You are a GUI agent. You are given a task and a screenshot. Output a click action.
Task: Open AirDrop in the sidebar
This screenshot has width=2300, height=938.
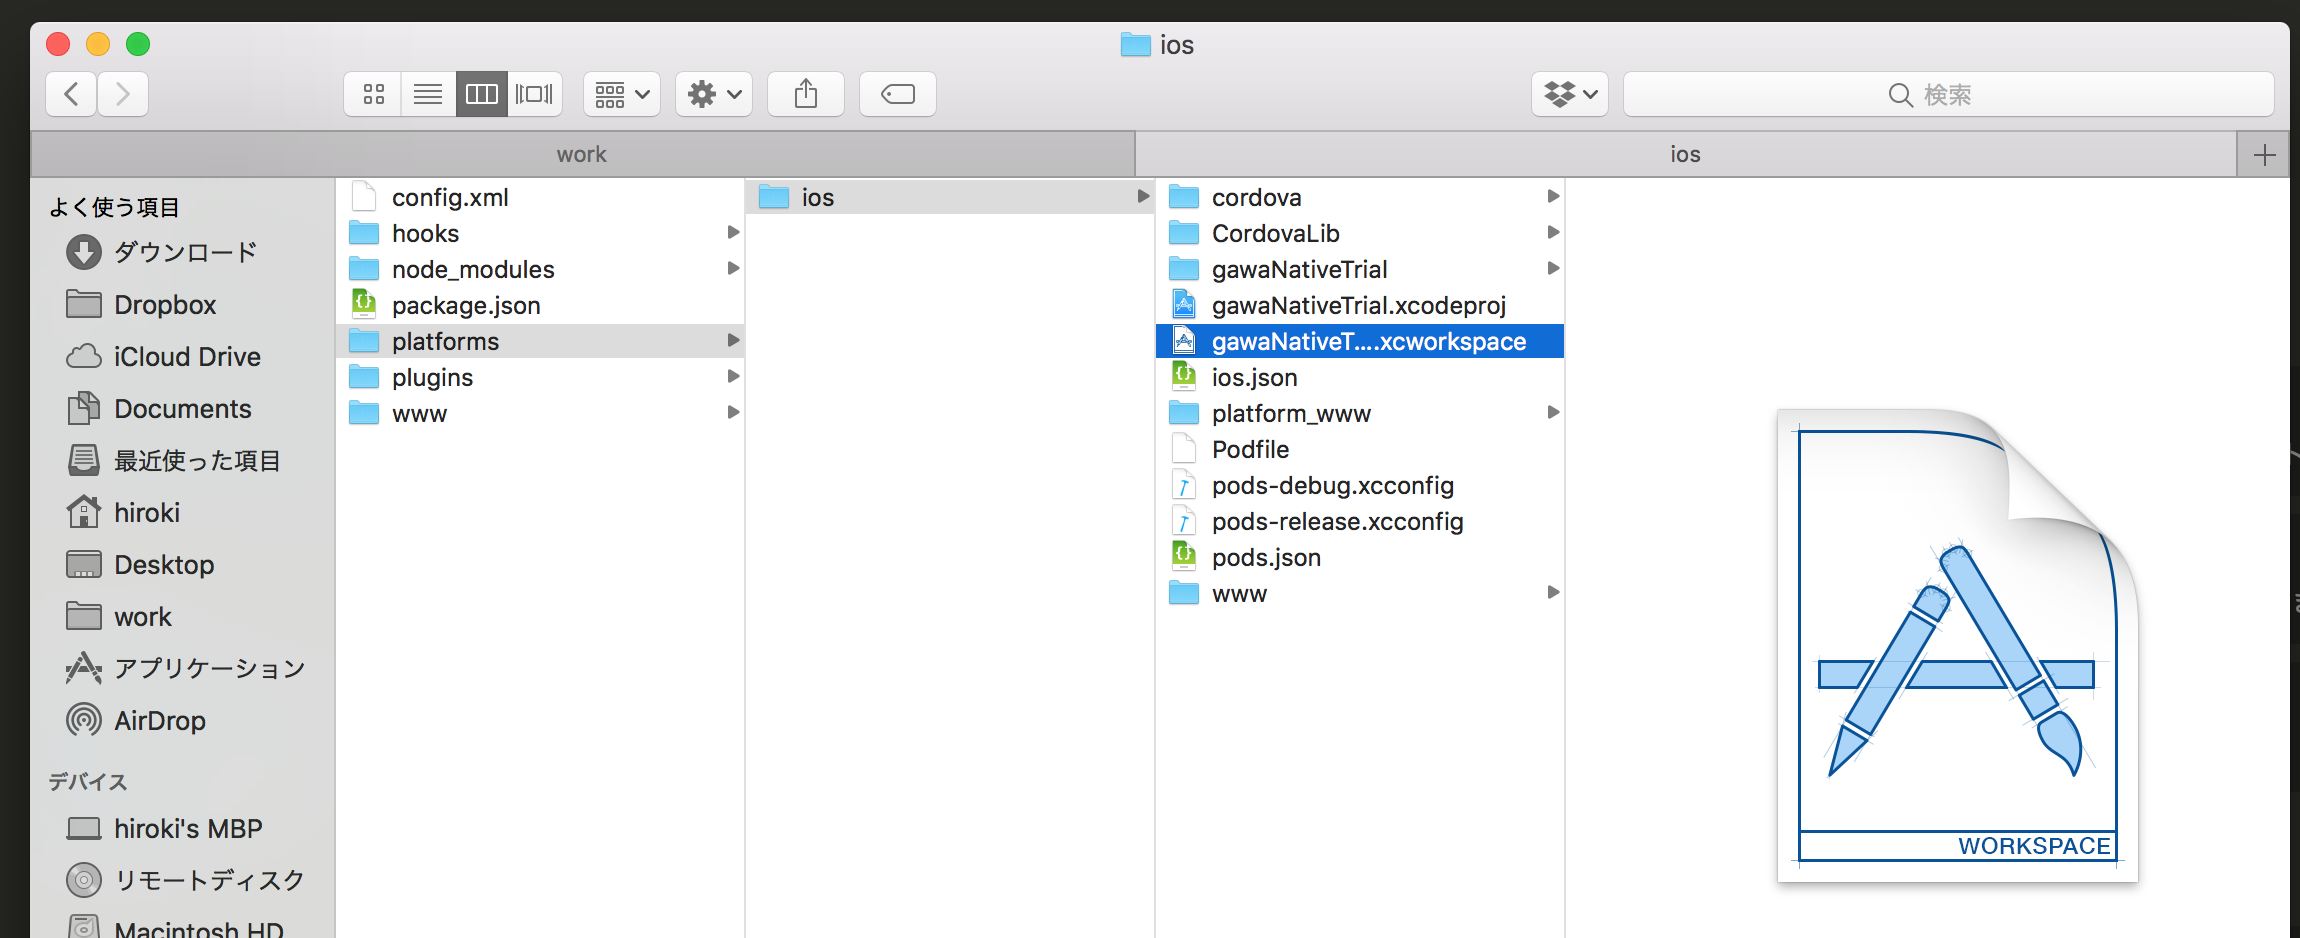[x=159, y=720]
